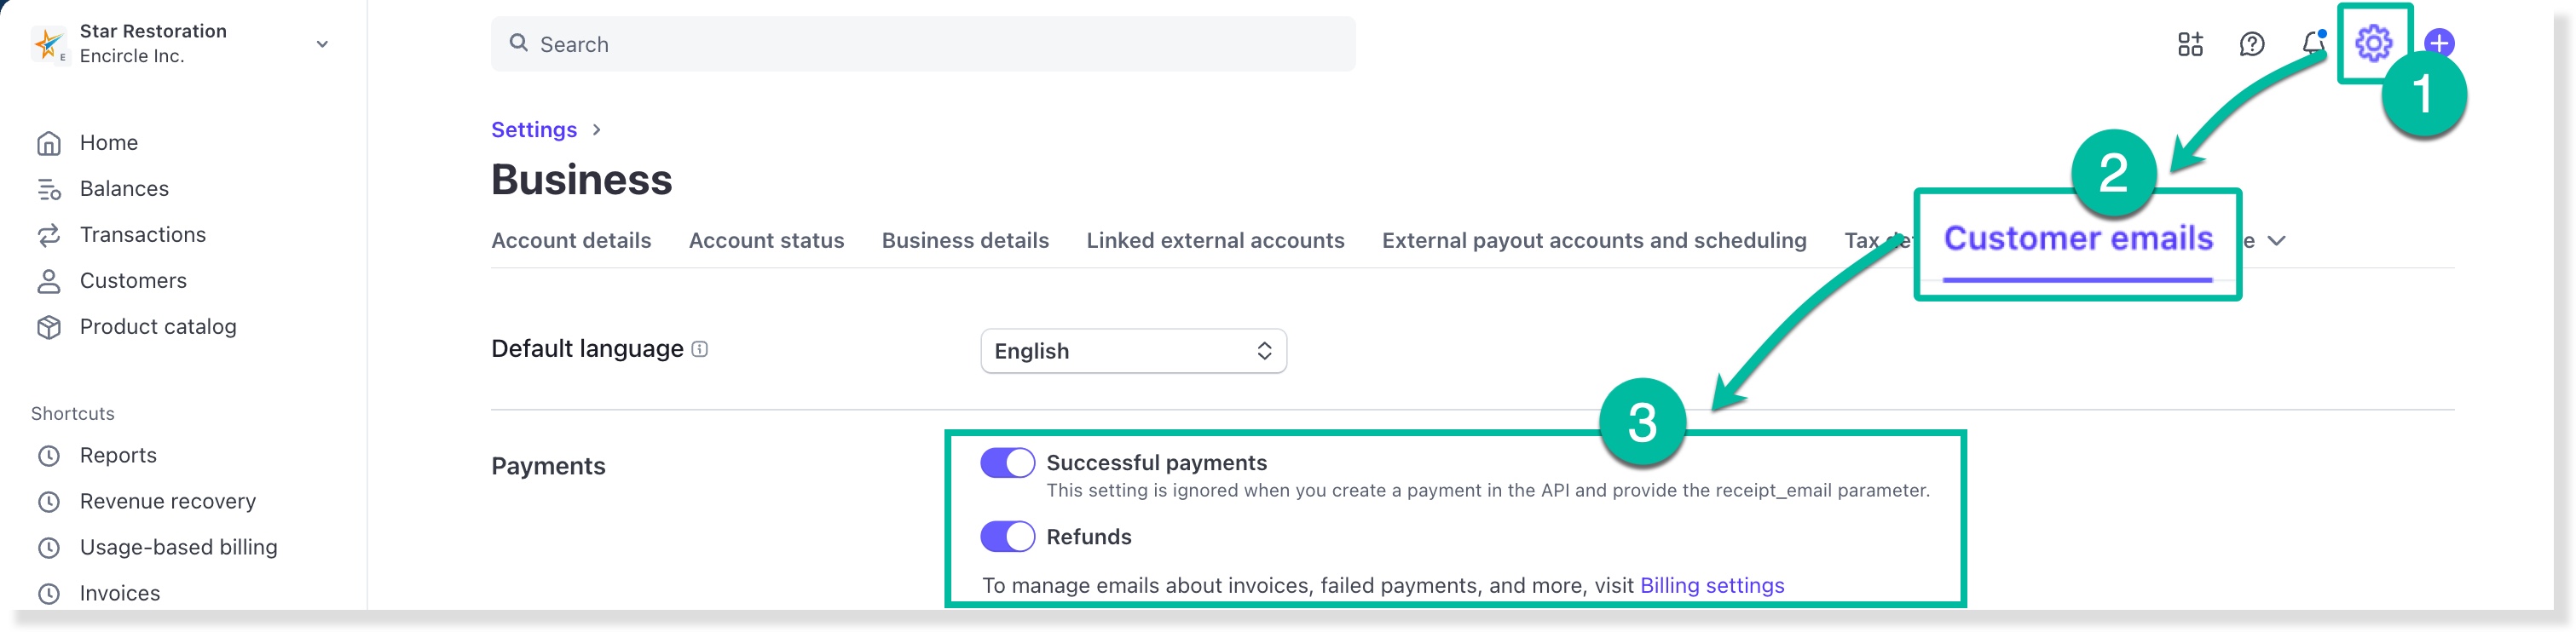The width and height of the screenshot is (2576, 632).
Task: Click the Search input field
Action: pos(922,44)
